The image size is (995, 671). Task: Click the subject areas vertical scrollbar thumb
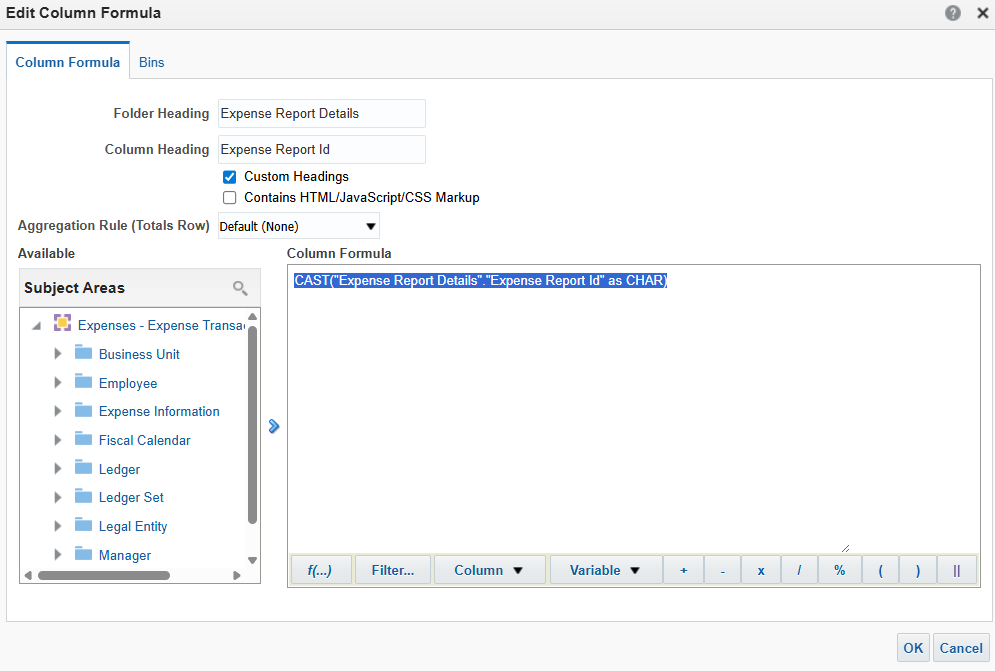click(253, 425)
